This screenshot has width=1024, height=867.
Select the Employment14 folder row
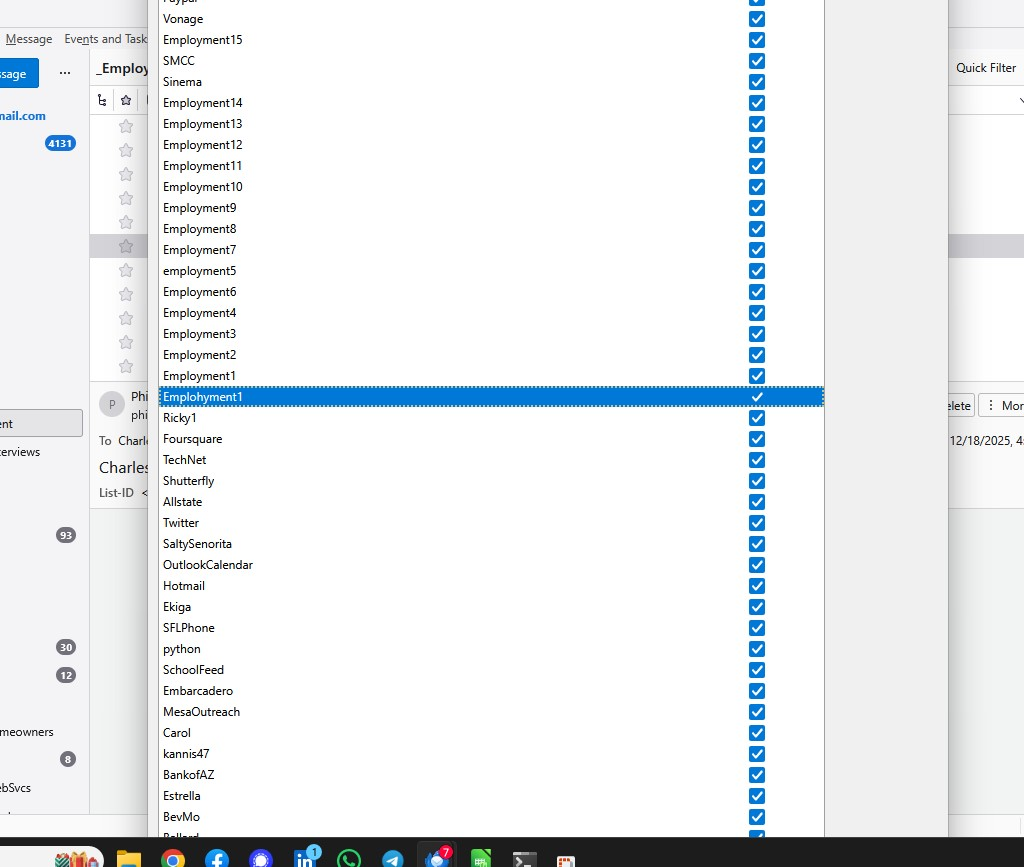(x=491, y=103)
